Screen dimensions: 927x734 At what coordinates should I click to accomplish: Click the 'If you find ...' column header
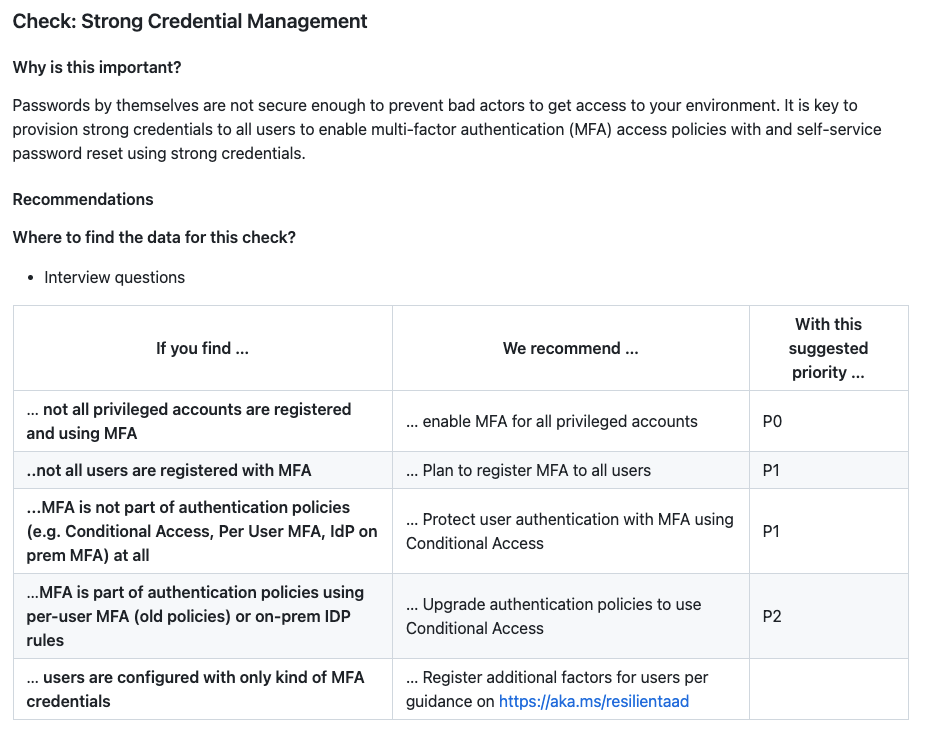pyautogui.click(x=202, y=348)
